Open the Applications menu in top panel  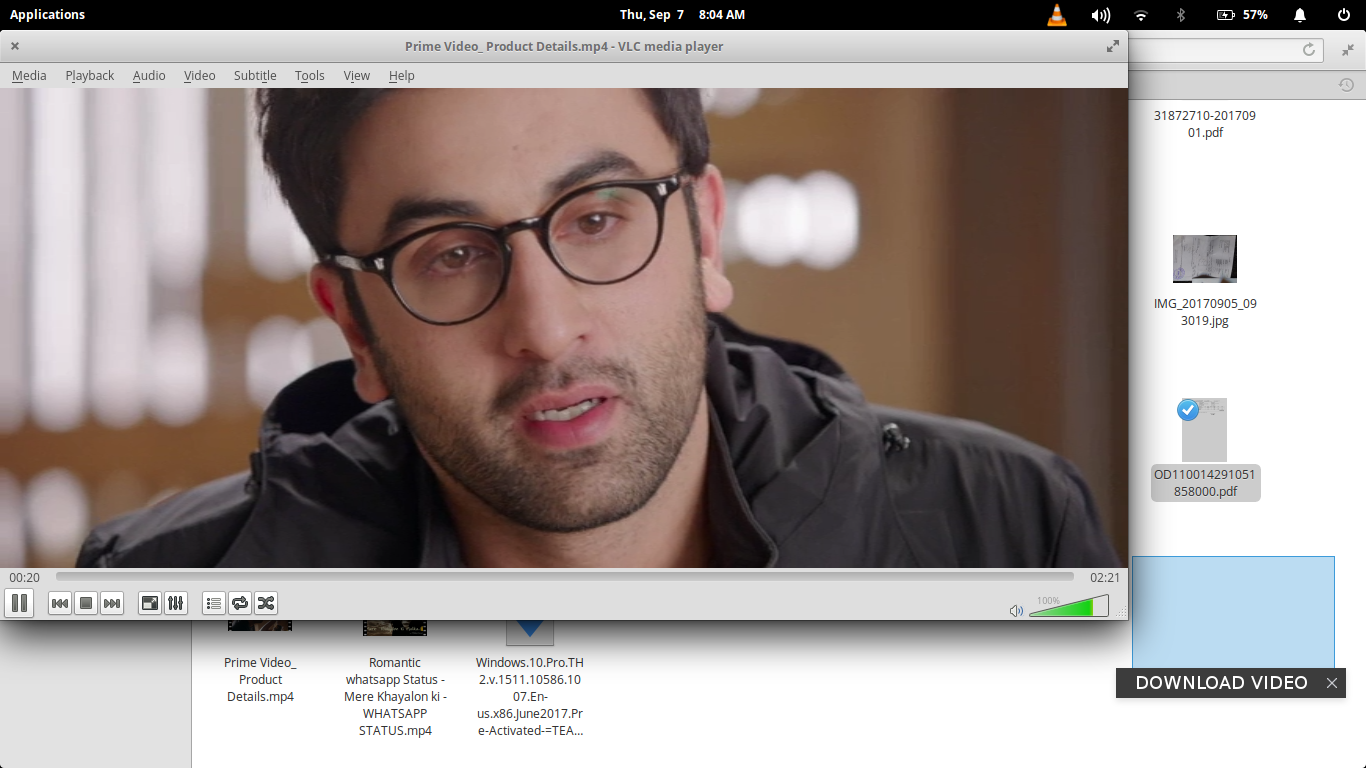click(x=47, y=14)
